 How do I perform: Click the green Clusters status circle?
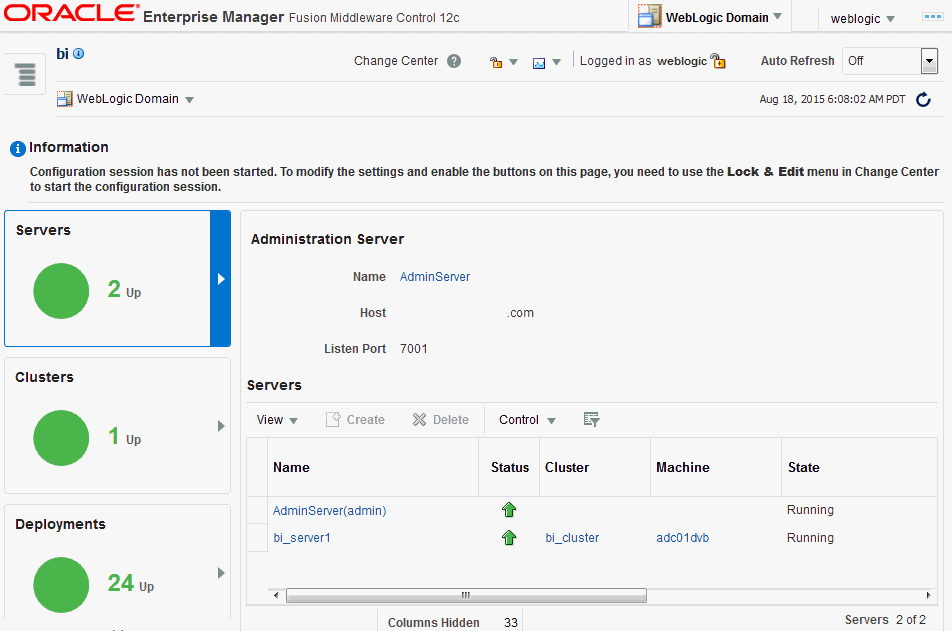pyautogui.click(x=61, y=438)
